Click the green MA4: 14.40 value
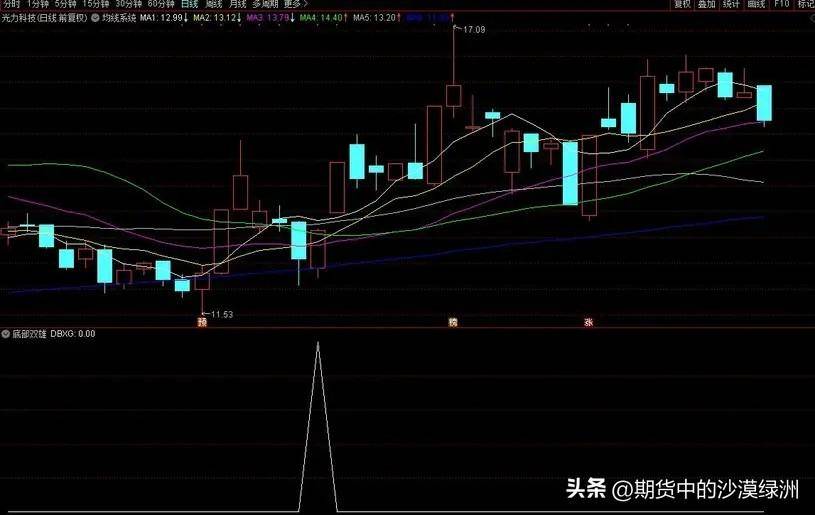The height and width of the screenshot is (515, 815). (324, 18)
